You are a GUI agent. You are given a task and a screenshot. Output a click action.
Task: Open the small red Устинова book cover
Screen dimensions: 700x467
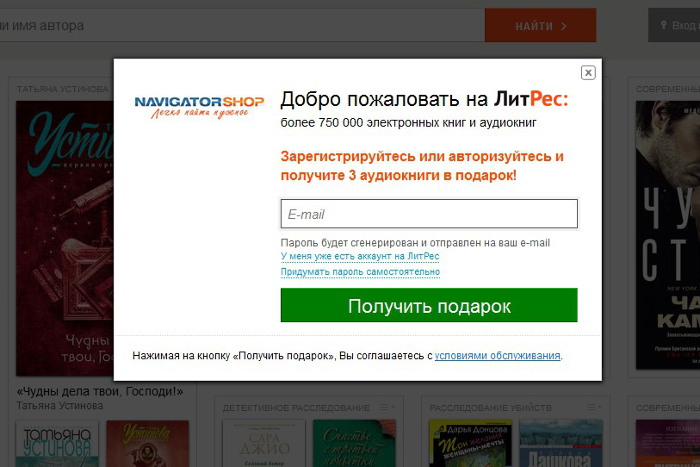[147, 444]
